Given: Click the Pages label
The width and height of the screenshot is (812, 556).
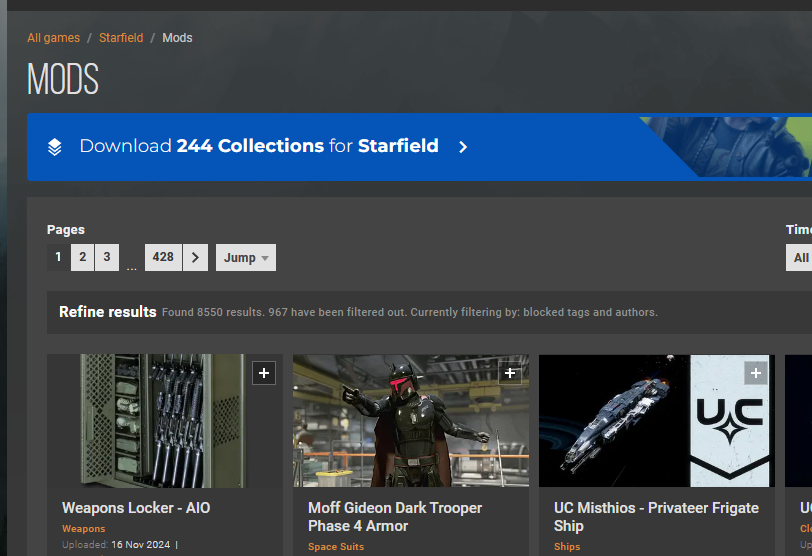Looking at the screenshot, I should (66, 229).
